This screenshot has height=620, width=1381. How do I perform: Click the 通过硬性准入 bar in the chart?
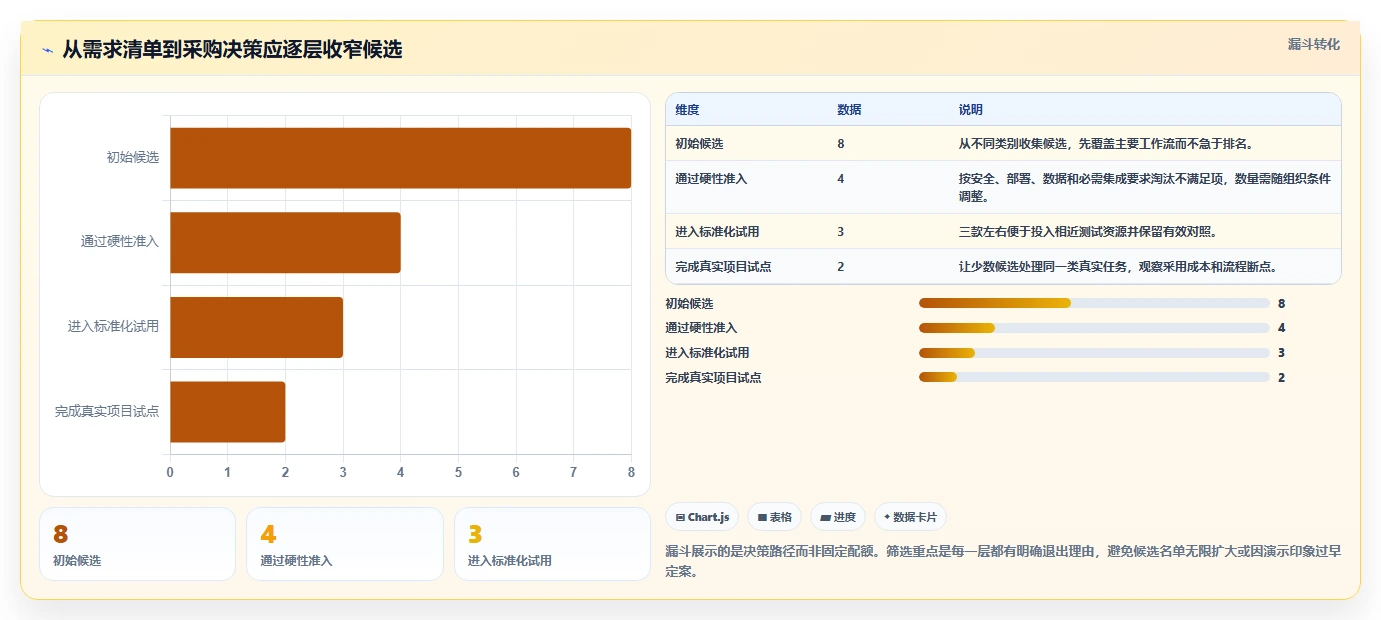click(285, 242)
